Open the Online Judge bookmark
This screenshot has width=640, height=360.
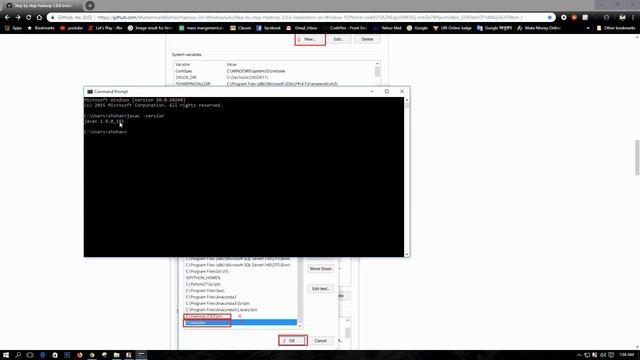click(x=452, y=28)
